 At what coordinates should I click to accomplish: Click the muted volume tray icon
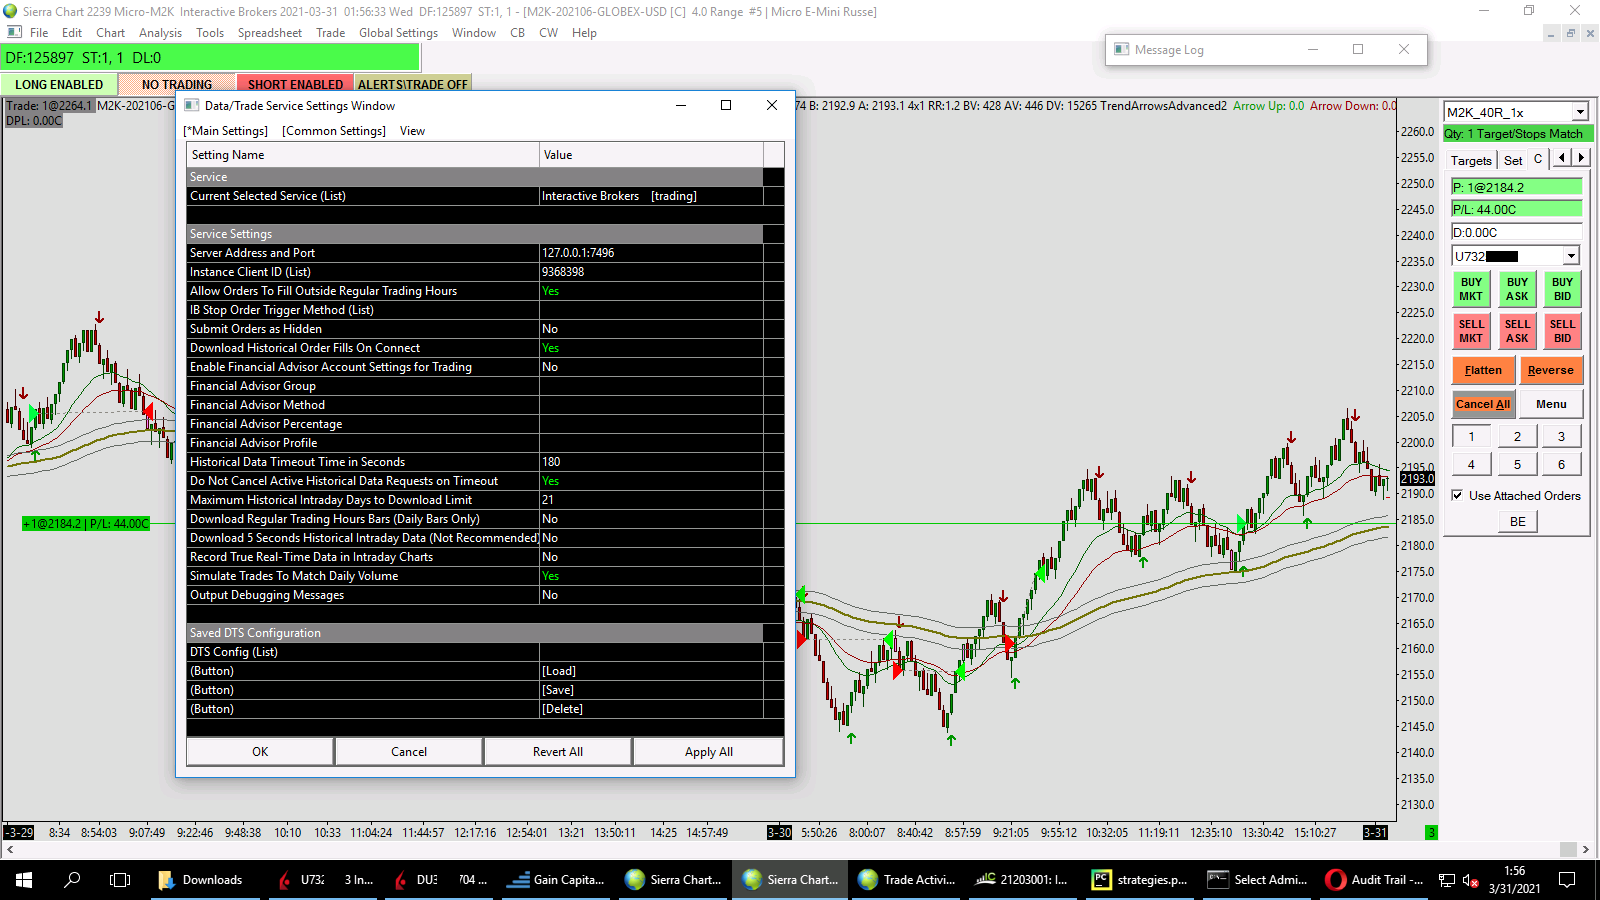click(1471, 880)
